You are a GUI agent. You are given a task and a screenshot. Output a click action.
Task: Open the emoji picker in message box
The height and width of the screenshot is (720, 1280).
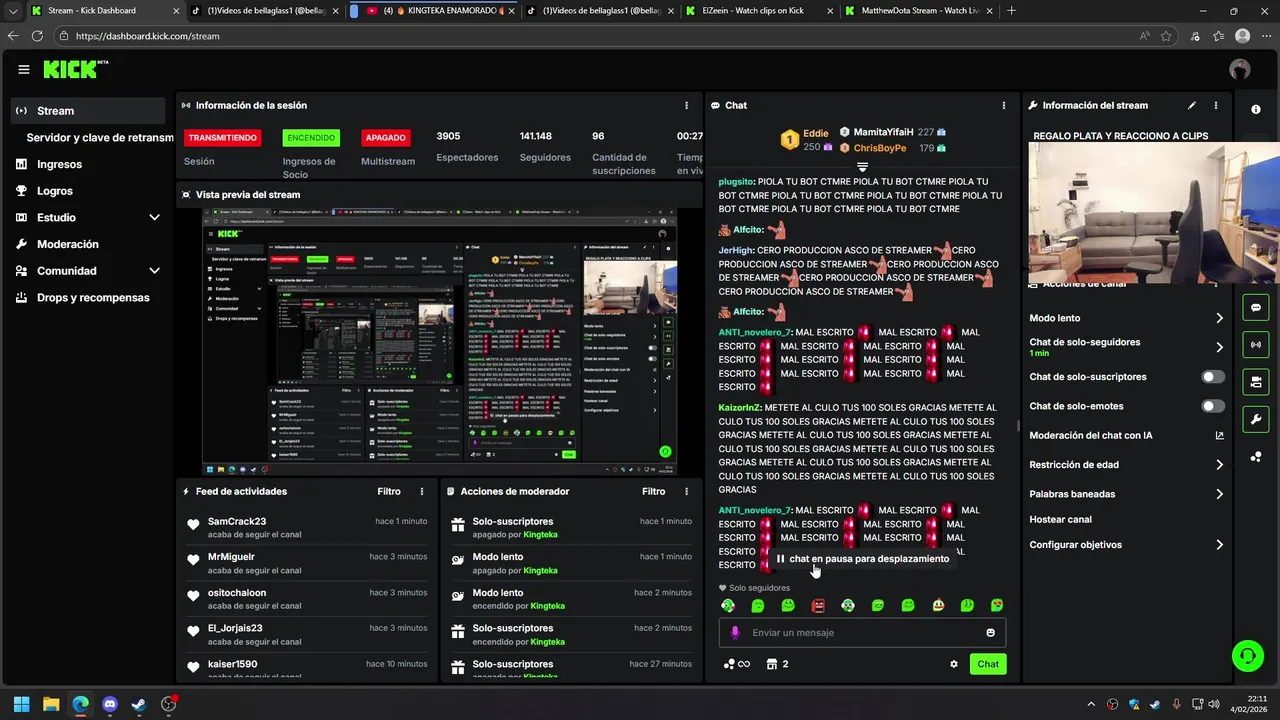click(991, 633)
